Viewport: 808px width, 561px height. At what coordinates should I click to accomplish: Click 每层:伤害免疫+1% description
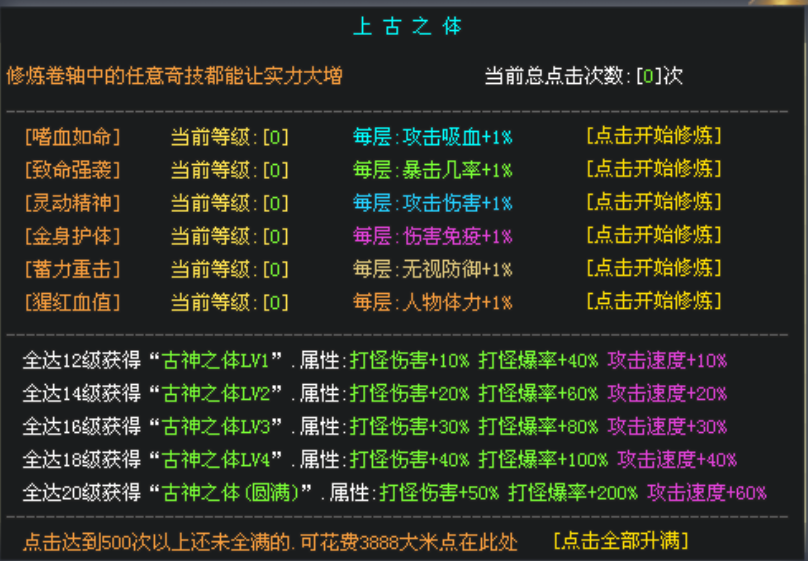pos(432,236)
